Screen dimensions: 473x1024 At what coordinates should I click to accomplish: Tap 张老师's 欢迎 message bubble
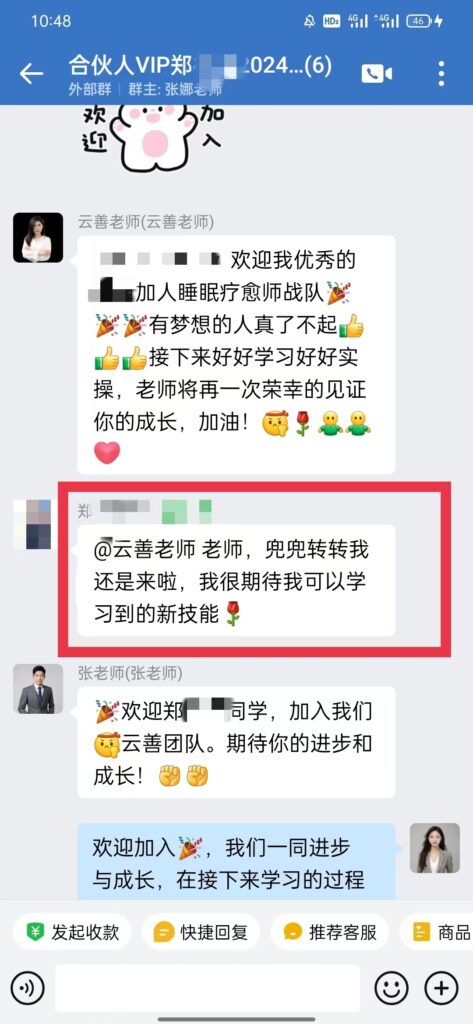[x=236, y=743]
